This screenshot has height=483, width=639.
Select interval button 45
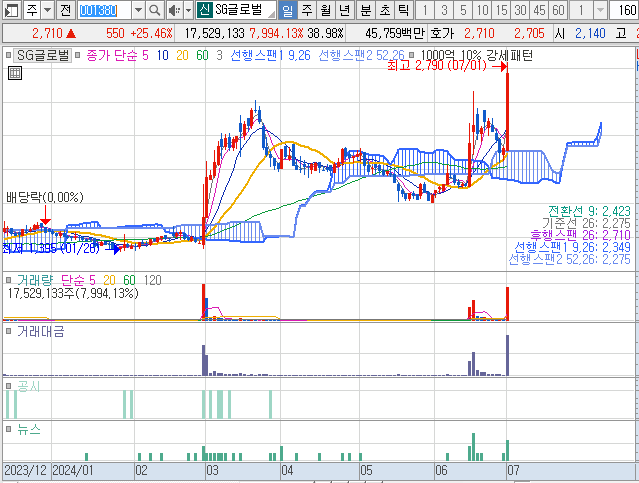tap(539, 10)
